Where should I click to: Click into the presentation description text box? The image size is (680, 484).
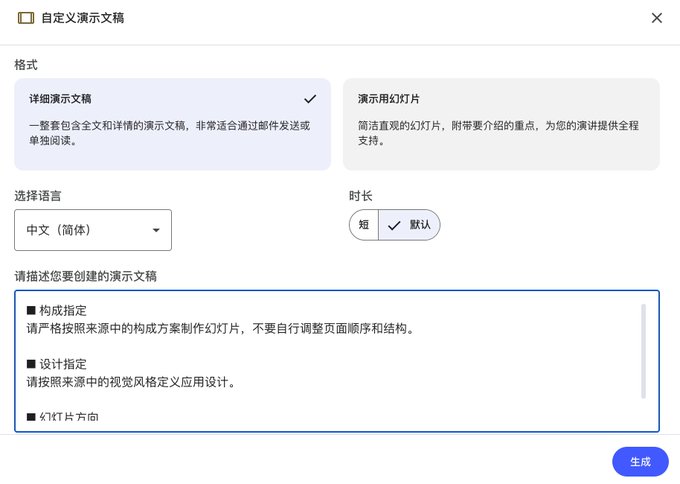coord(337,361)
